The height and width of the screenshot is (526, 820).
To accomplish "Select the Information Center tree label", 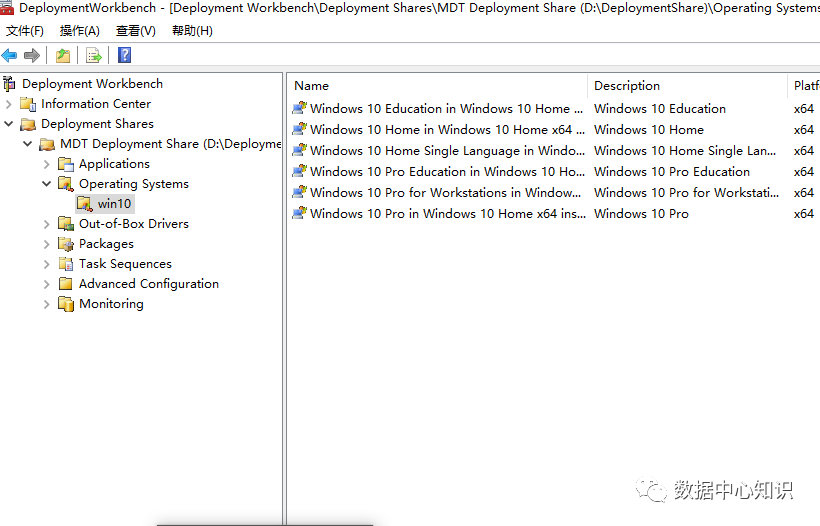I will click(x=96, y=104).
